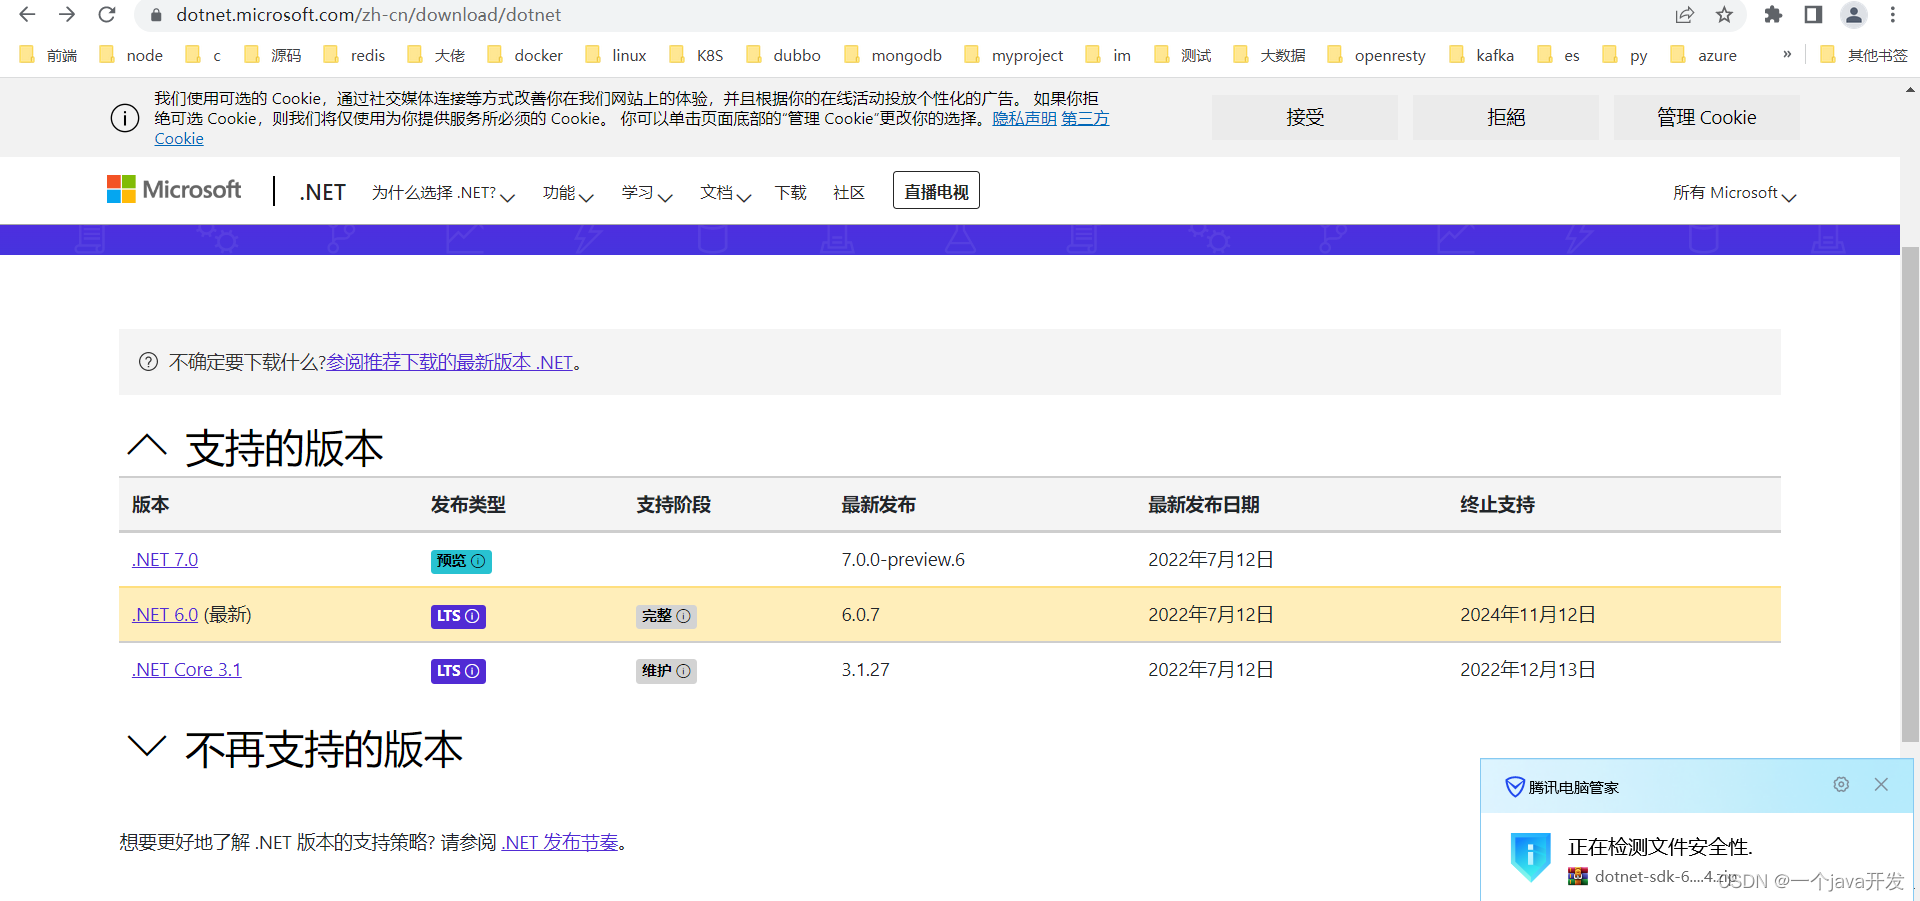Open Tencent PC Manager popup settings gear
Screen dimensions: 1920x901
[1841, 785]
